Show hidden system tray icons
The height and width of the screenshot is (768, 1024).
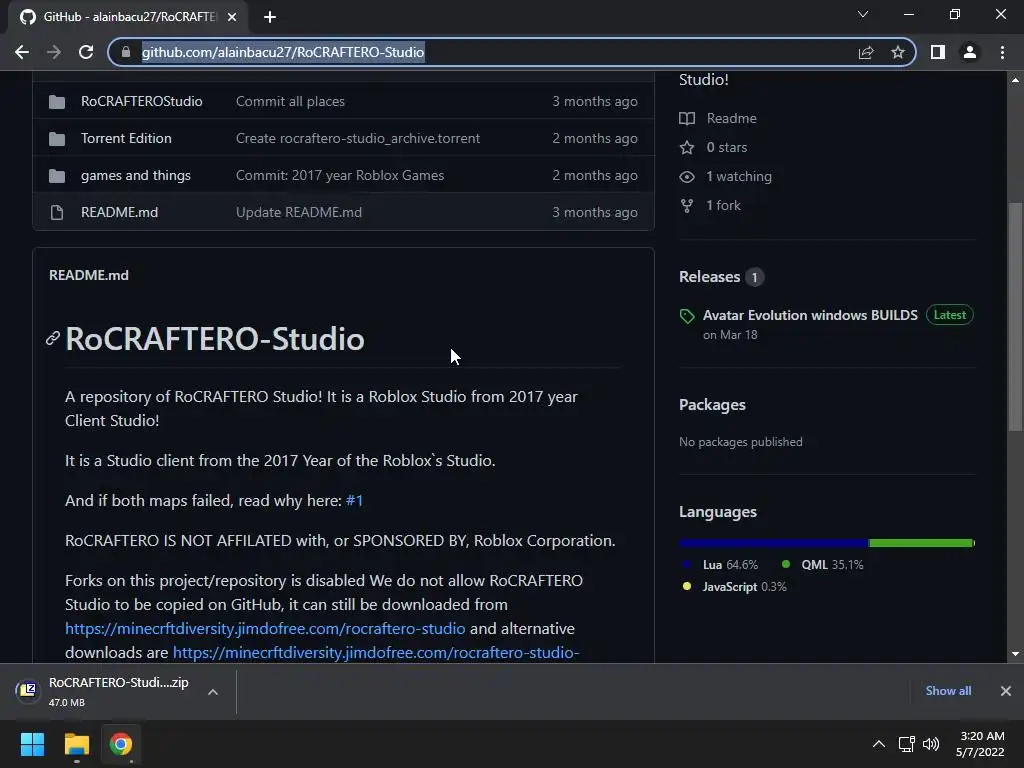coord(879,744)
